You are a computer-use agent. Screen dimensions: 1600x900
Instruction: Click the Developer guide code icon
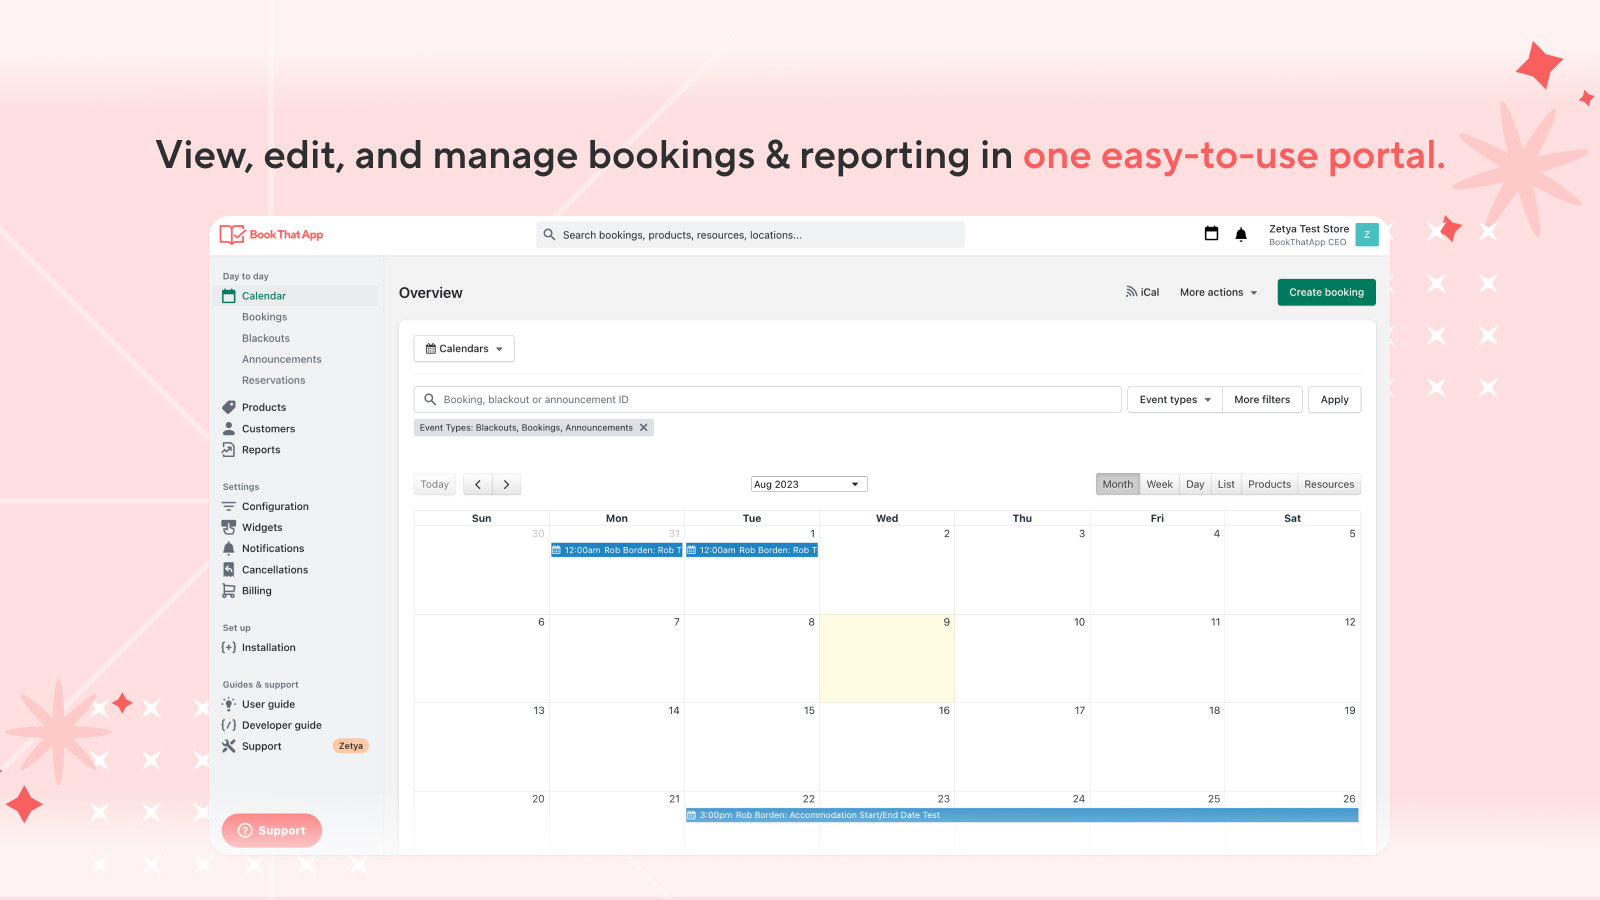[229, 725]
